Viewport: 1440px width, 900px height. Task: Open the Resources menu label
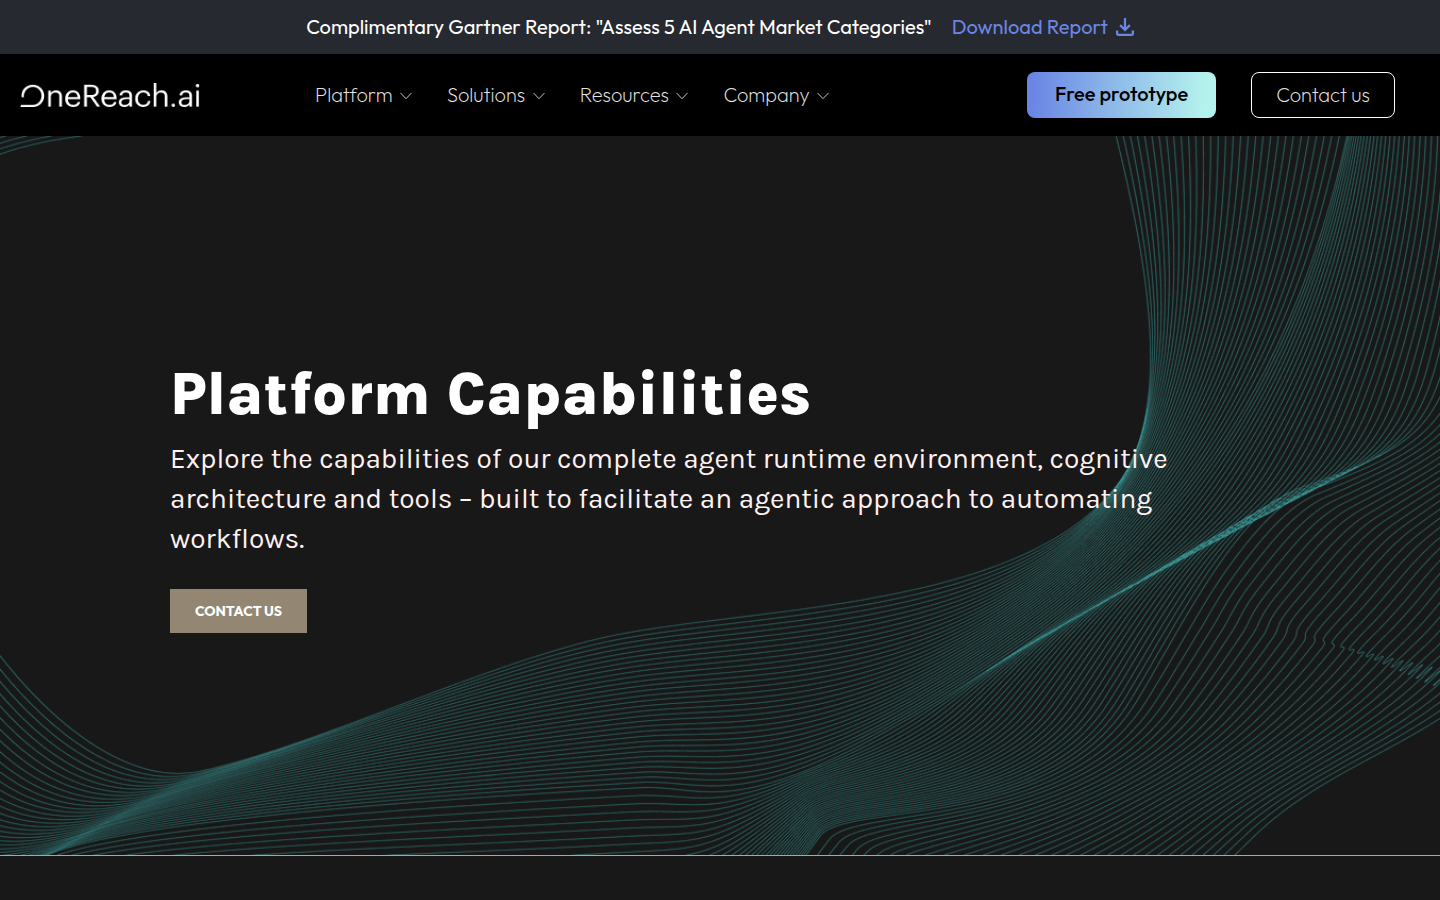[623, 95]
